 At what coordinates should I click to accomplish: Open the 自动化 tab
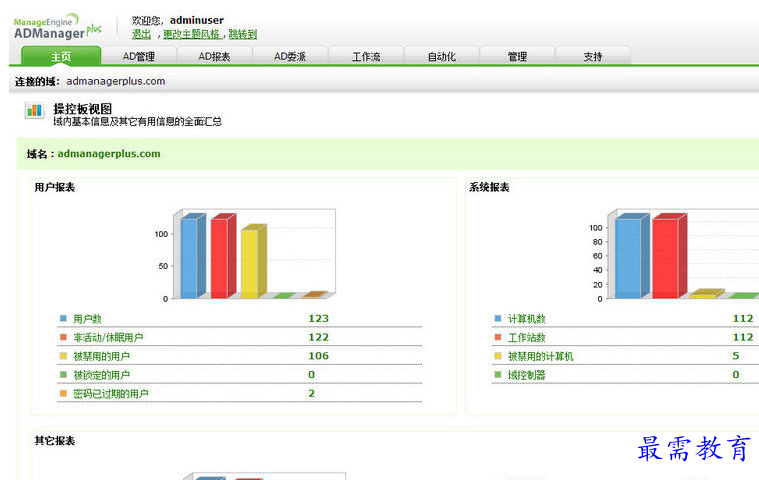point(441,57)
